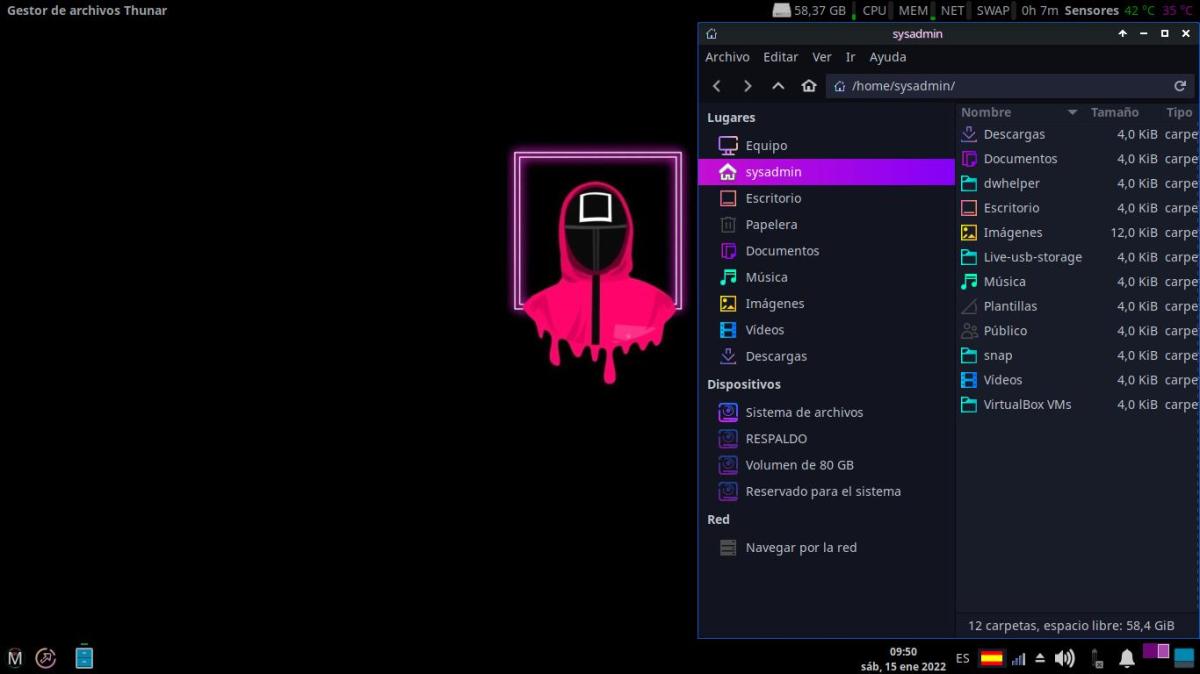
Task: Open the notification bell icon
Action: point(1127,658)
